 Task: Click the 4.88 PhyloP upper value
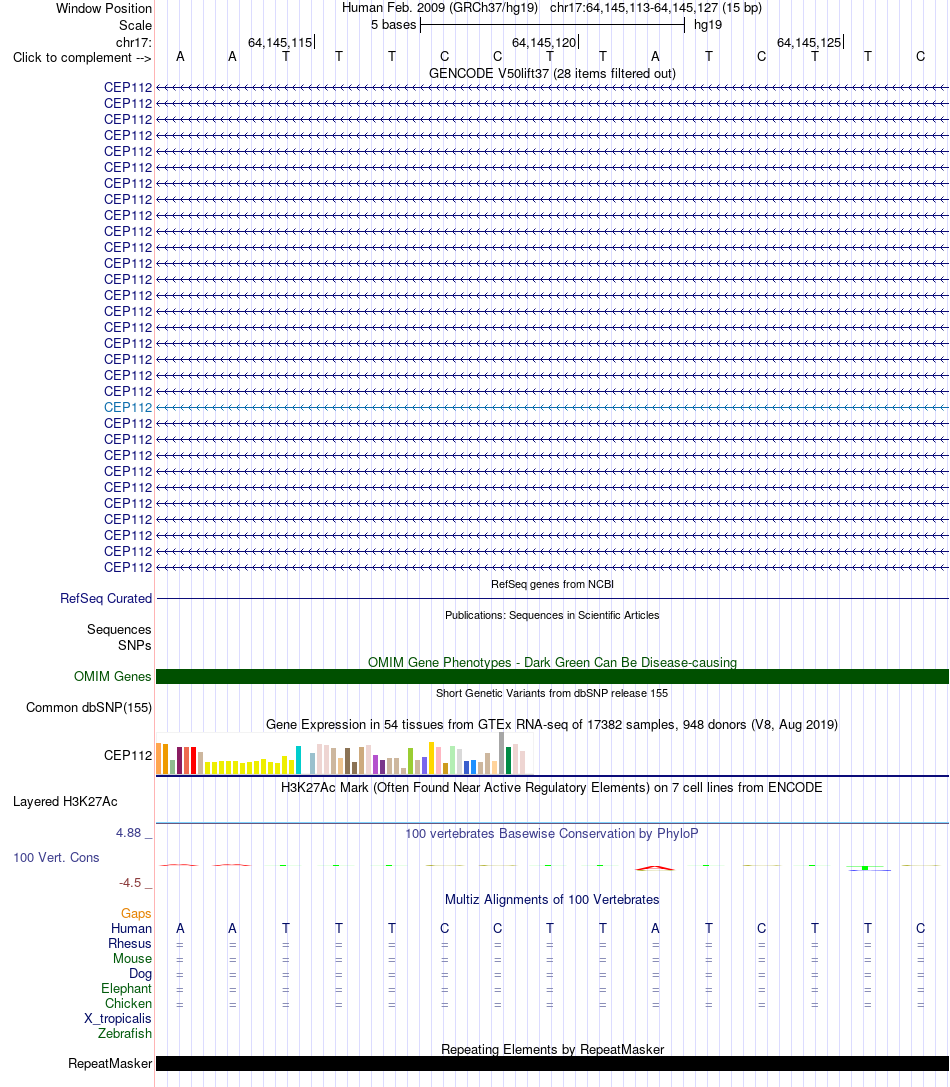129,833
